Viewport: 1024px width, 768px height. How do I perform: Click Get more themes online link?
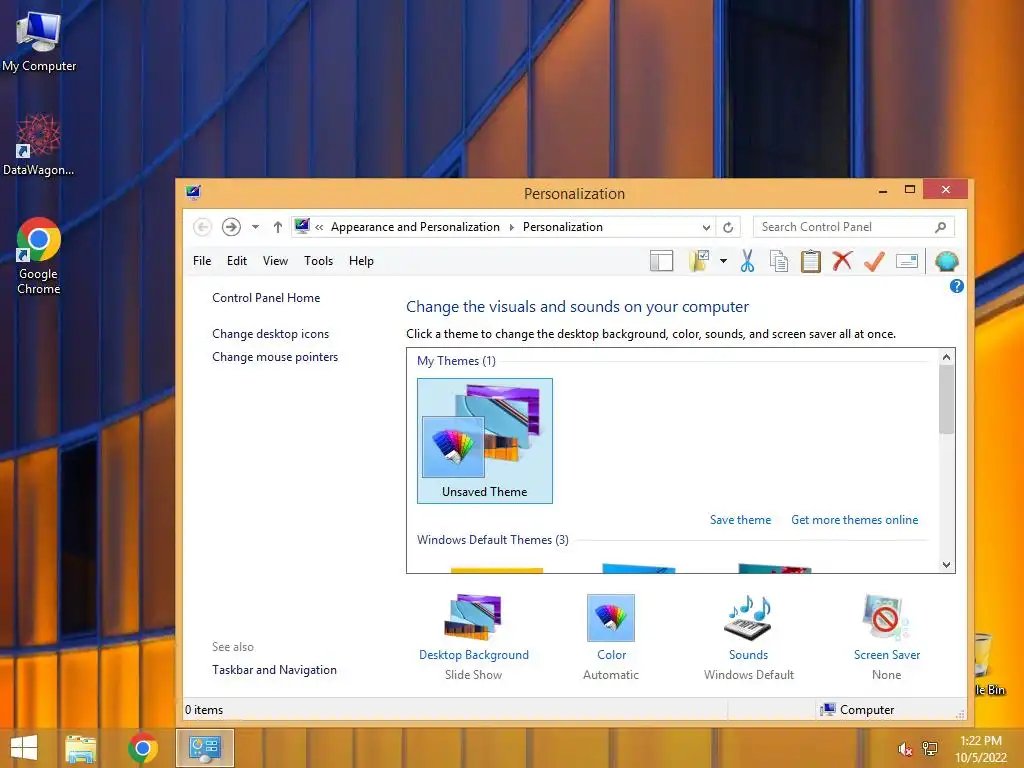click(x=854, y=520)
